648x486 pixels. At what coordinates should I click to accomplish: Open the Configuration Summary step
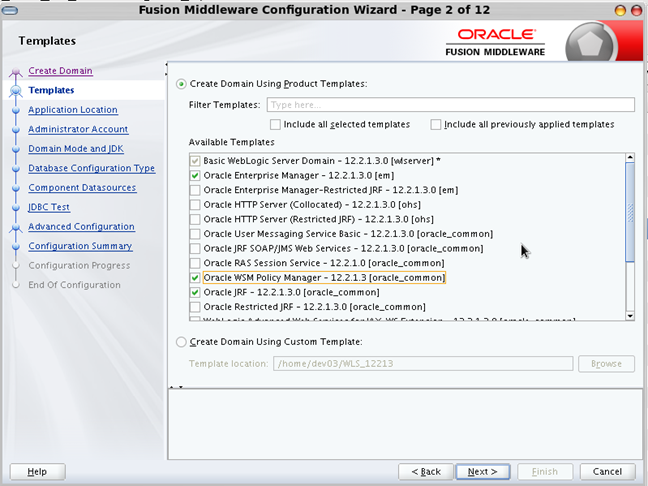(80, 246)
